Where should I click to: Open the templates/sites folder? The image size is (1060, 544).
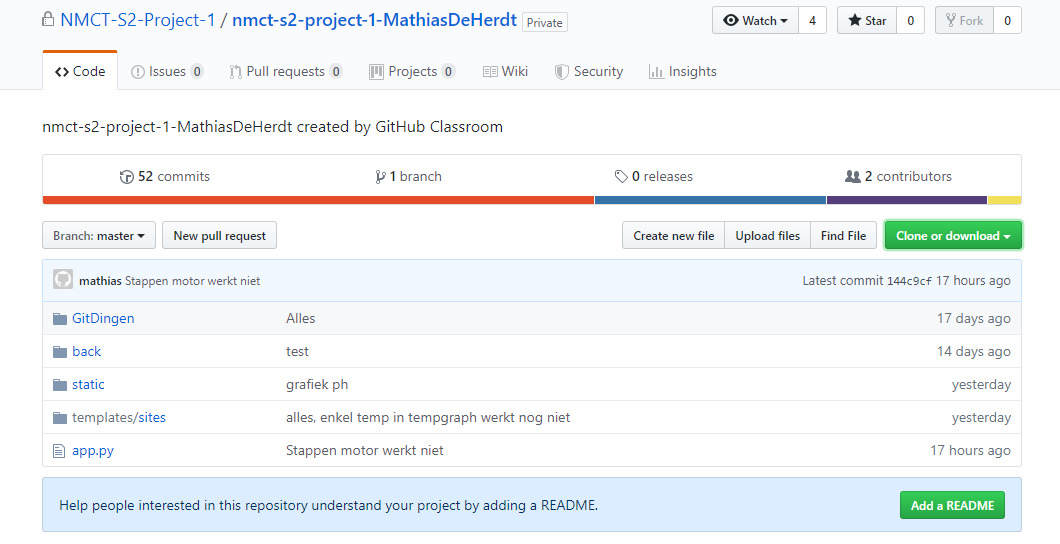119,418
